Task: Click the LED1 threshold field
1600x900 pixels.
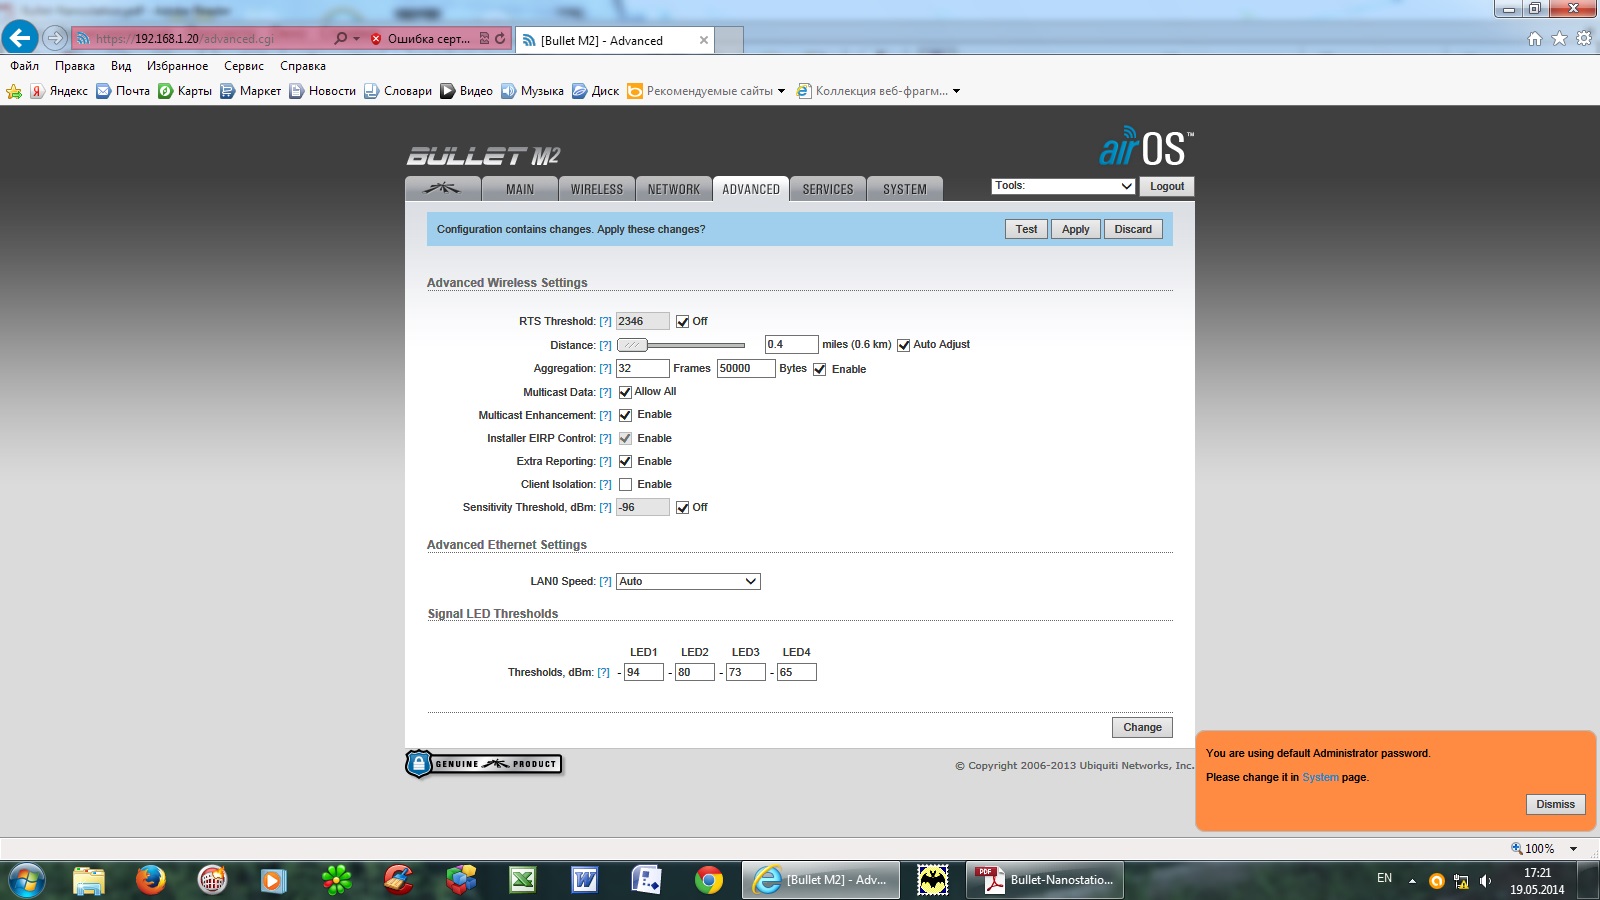Action: 643,672
